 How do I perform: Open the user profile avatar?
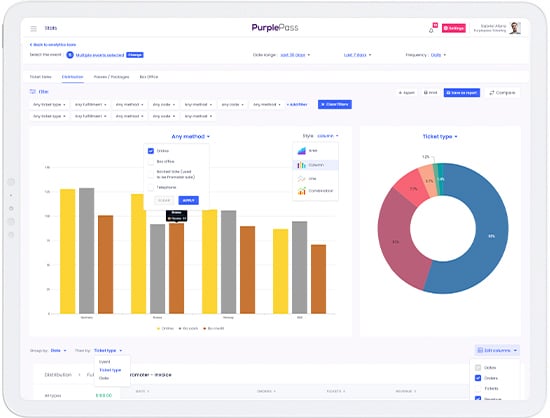pos(515,28)
